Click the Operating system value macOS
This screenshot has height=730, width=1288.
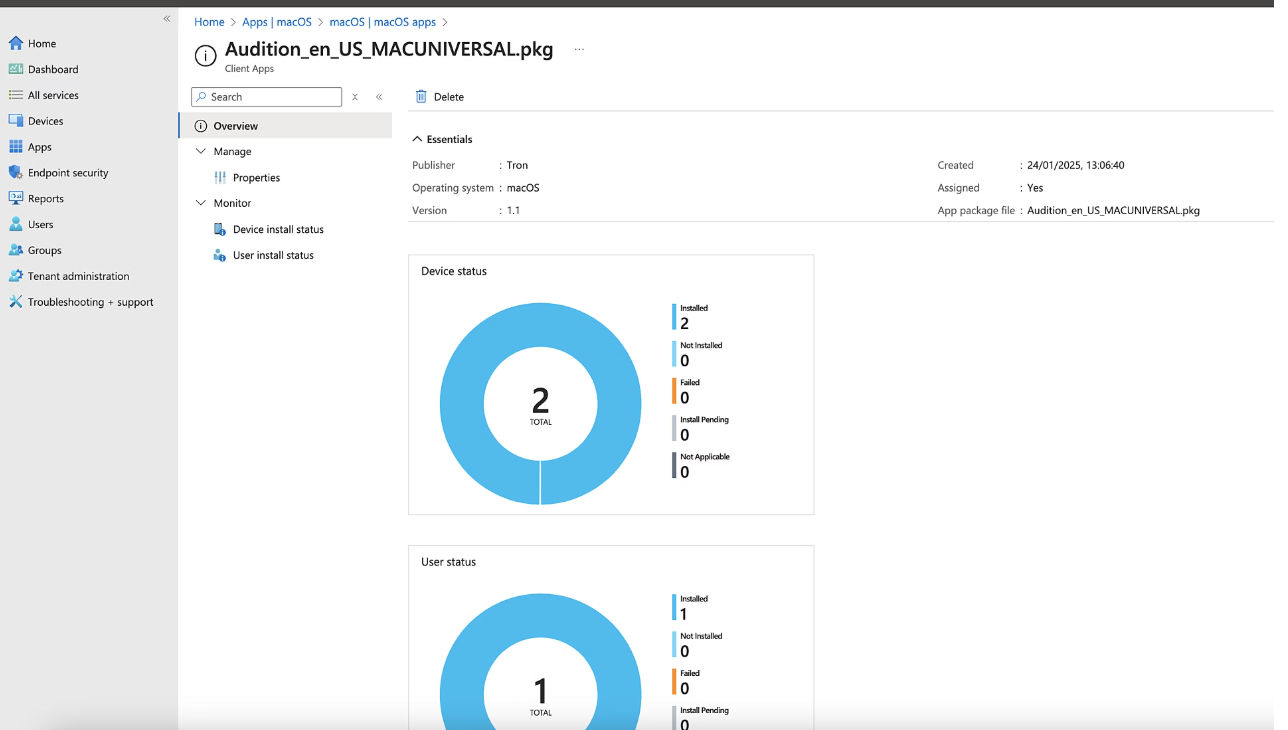pyautogui.click(x=523, y=188)
